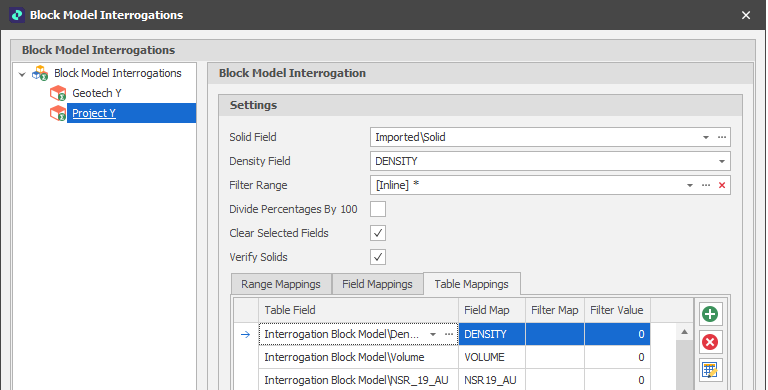Click the table edit grid icon
The image size is (768, 390).
[710, 369]
